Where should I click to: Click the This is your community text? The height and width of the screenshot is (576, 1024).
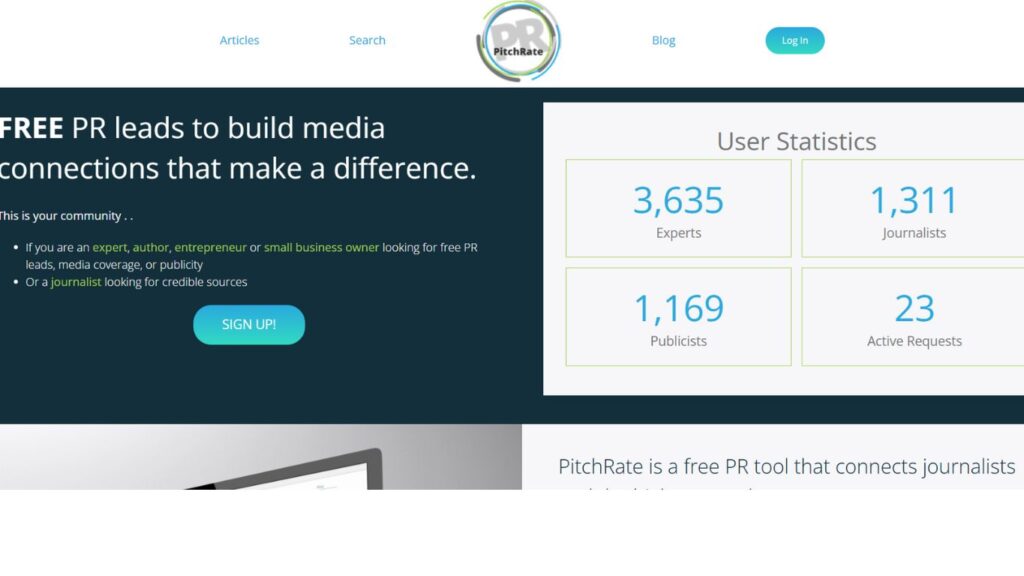pyautogui.click(x=66, y=215)
